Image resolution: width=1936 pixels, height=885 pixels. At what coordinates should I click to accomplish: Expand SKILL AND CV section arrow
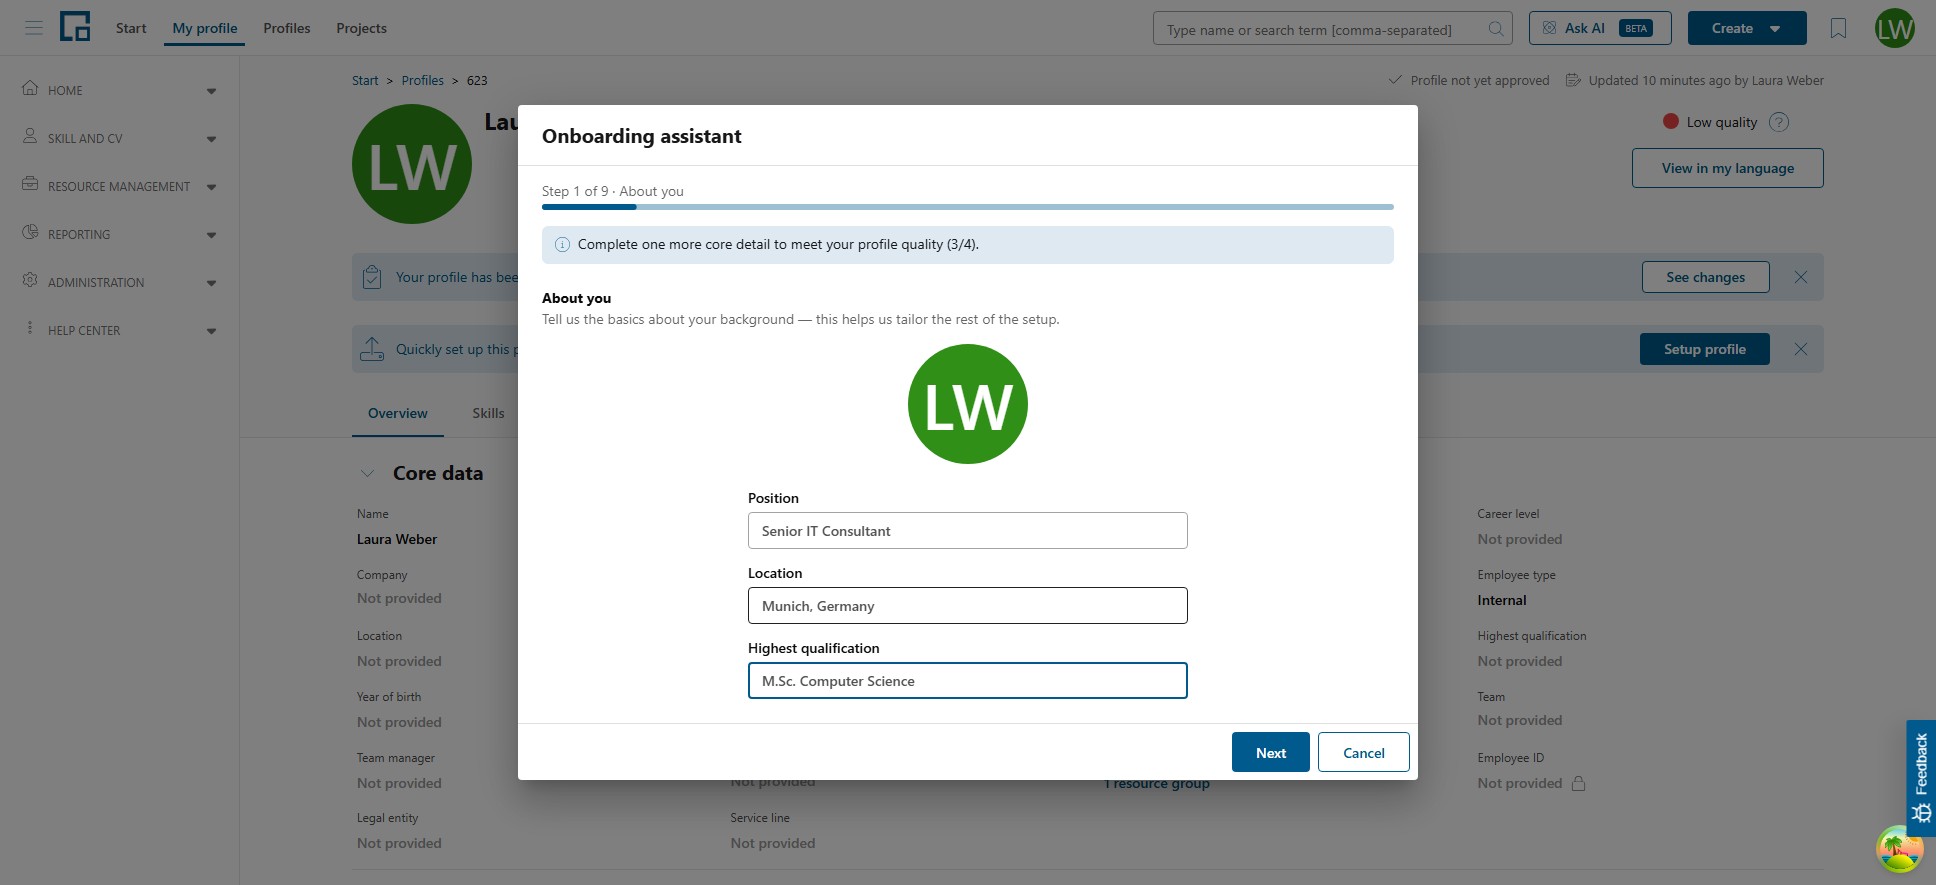point(211,139)
